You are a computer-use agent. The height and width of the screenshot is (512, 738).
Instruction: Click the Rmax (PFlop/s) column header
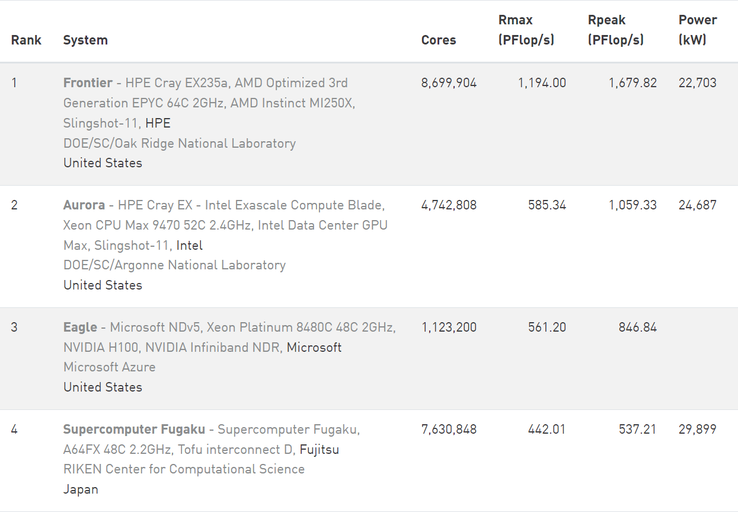[526, 30]
